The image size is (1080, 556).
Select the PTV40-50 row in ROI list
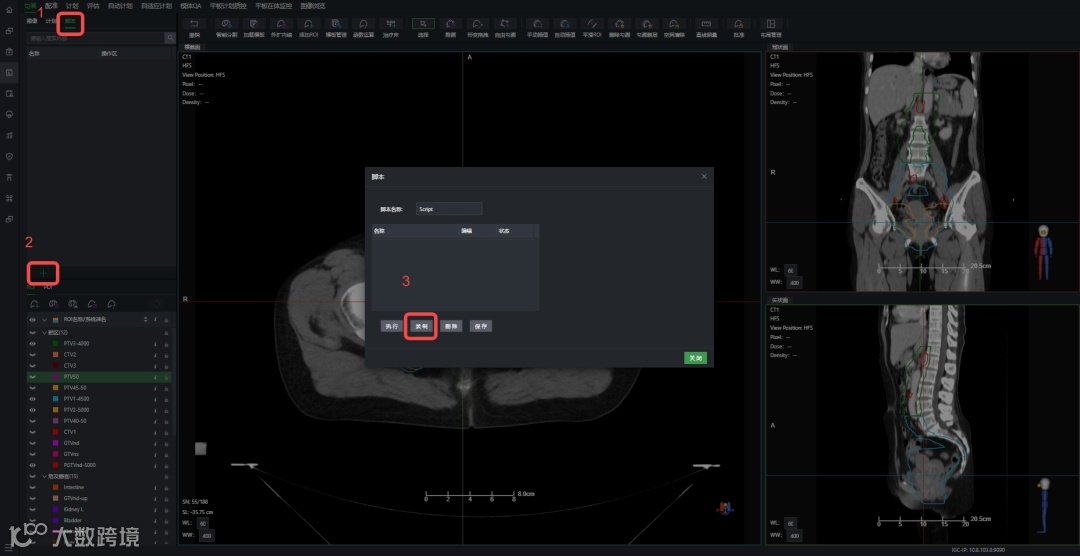[100, 421]
